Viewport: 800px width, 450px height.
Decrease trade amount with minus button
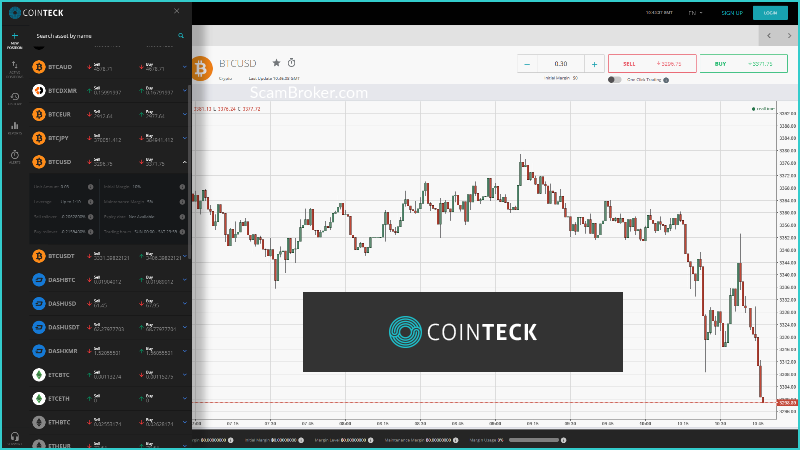(527, 64)
